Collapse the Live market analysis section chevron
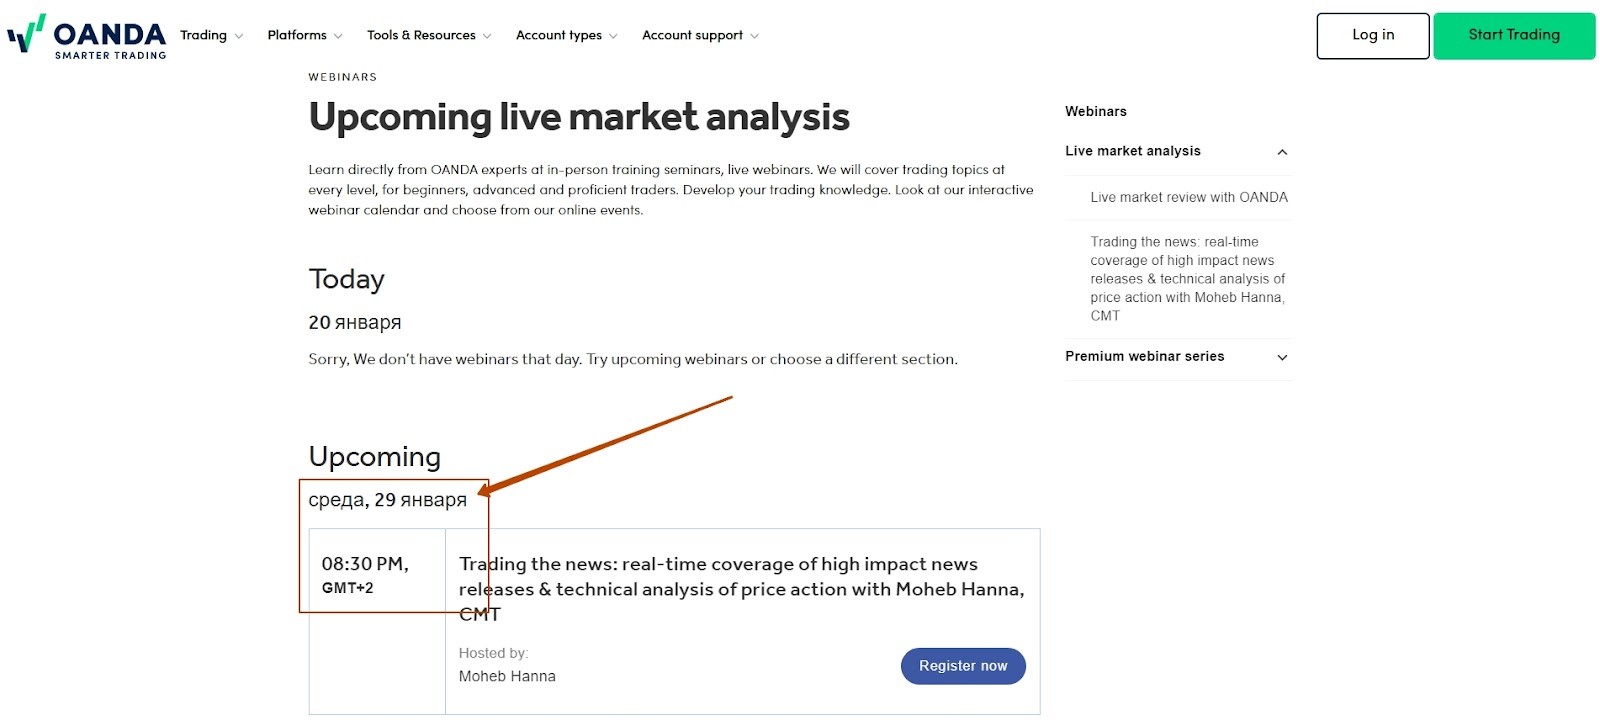This screenshot has width=1600, height=726. point(1282,152)
